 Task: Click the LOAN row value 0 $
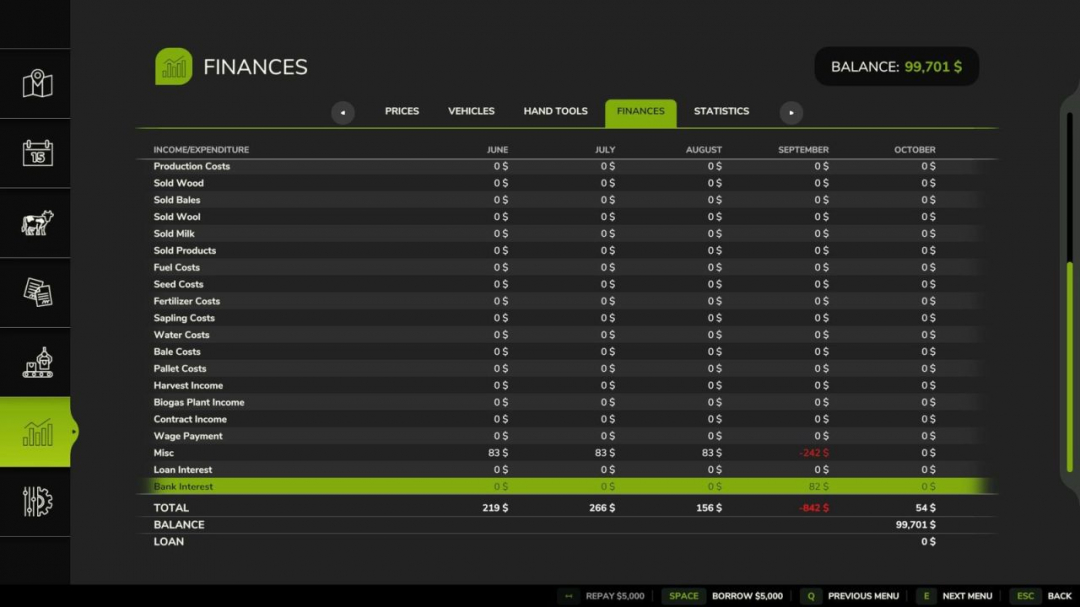coord(928,542)
